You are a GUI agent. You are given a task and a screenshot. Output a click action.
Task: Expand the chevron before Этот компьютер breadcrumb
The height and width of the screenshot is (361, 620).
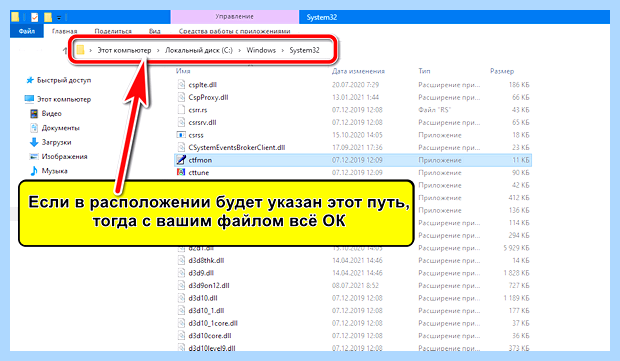(x=91, y=50)
